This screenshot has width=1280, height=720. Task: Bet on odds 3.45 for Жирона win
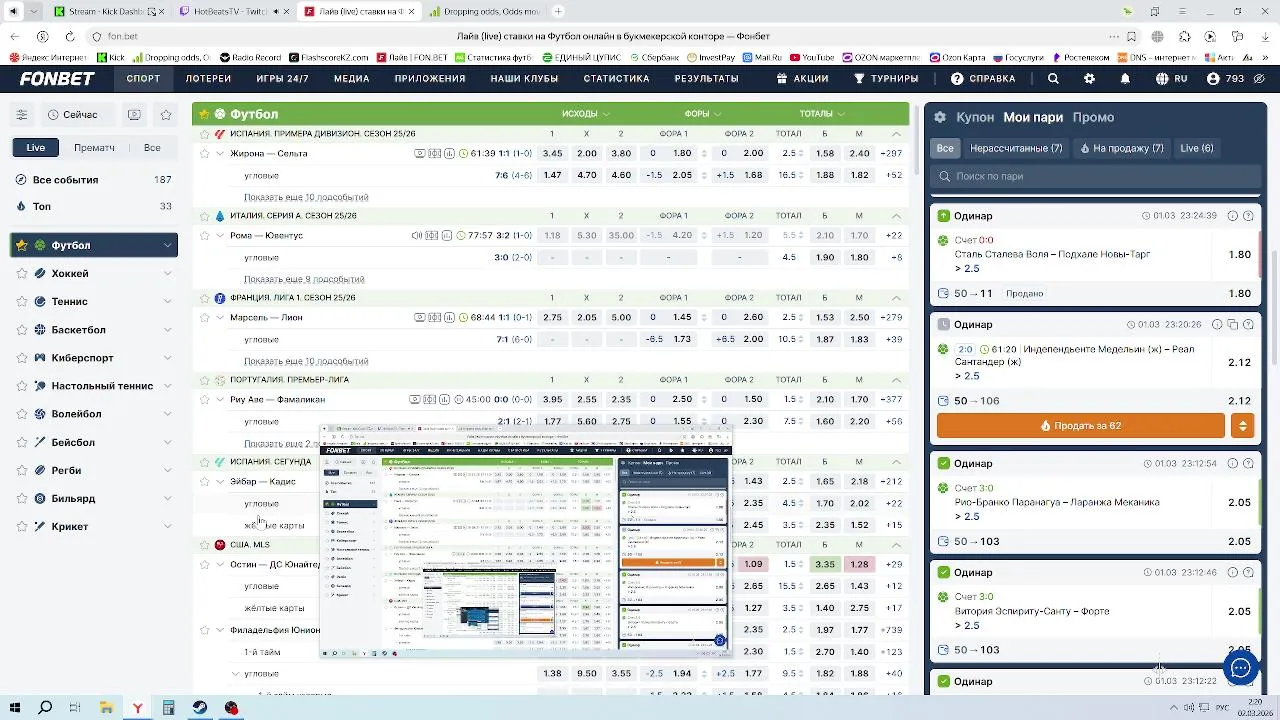(x=552, y=154)
